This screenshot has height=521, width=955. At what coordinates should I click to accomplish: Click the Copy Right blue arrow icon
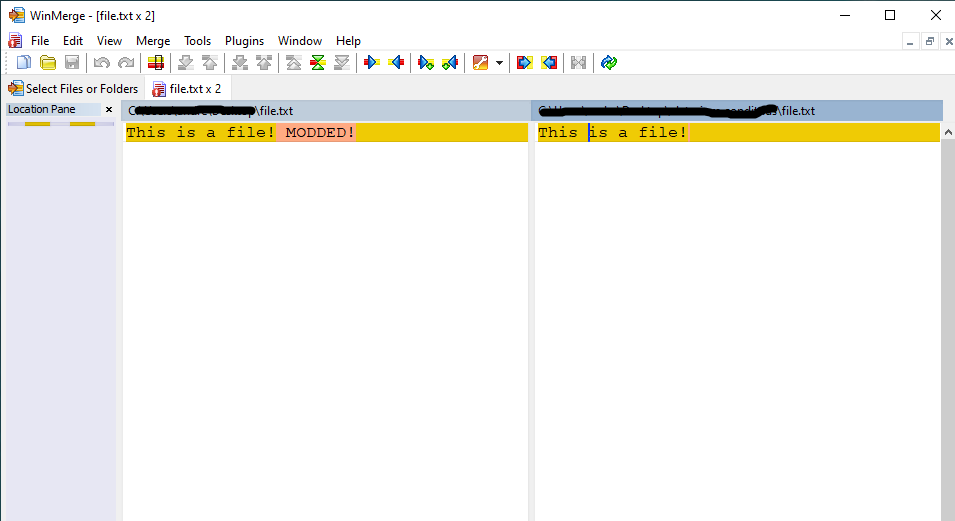coord(372,62)
